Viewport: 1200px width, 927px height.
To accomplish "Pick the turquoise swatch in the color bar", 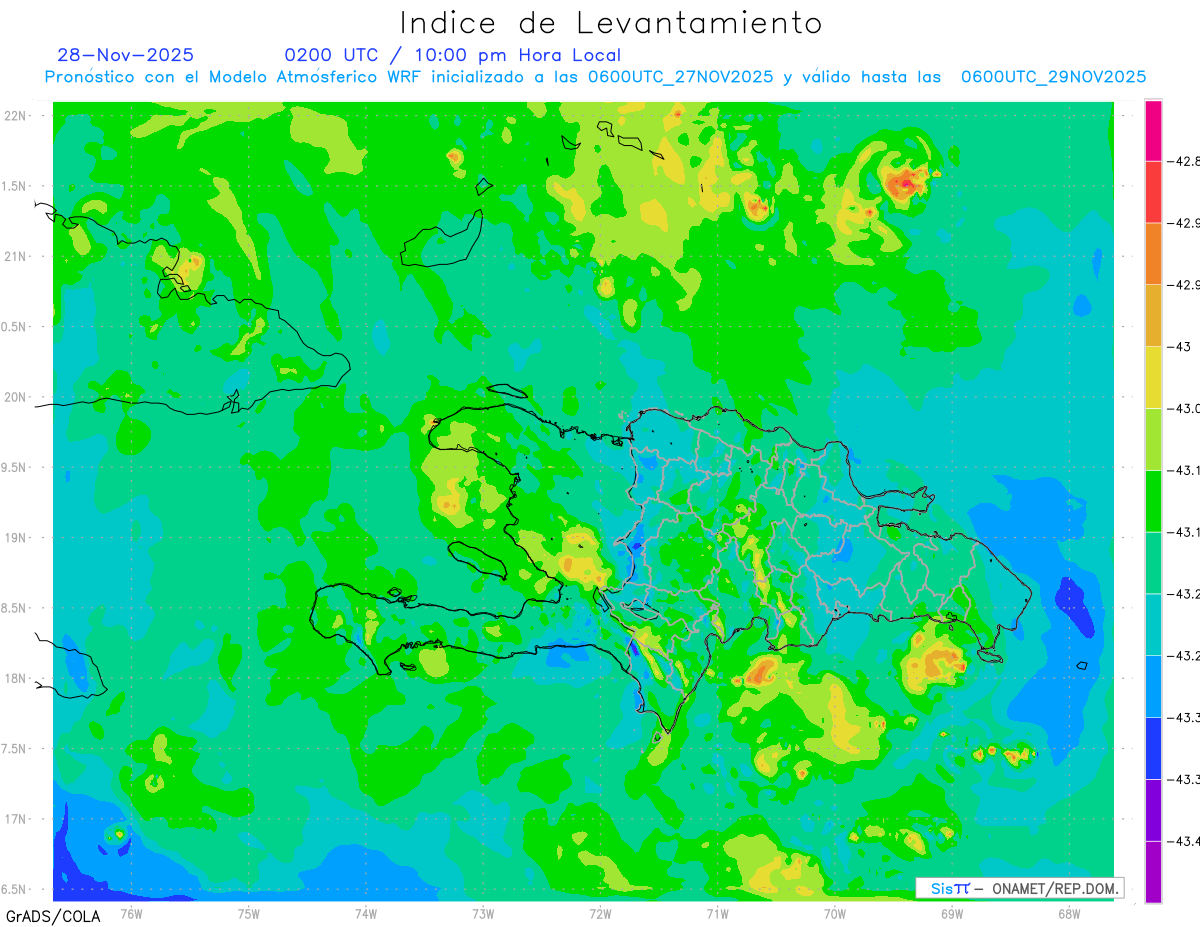I will point(1153,624).
